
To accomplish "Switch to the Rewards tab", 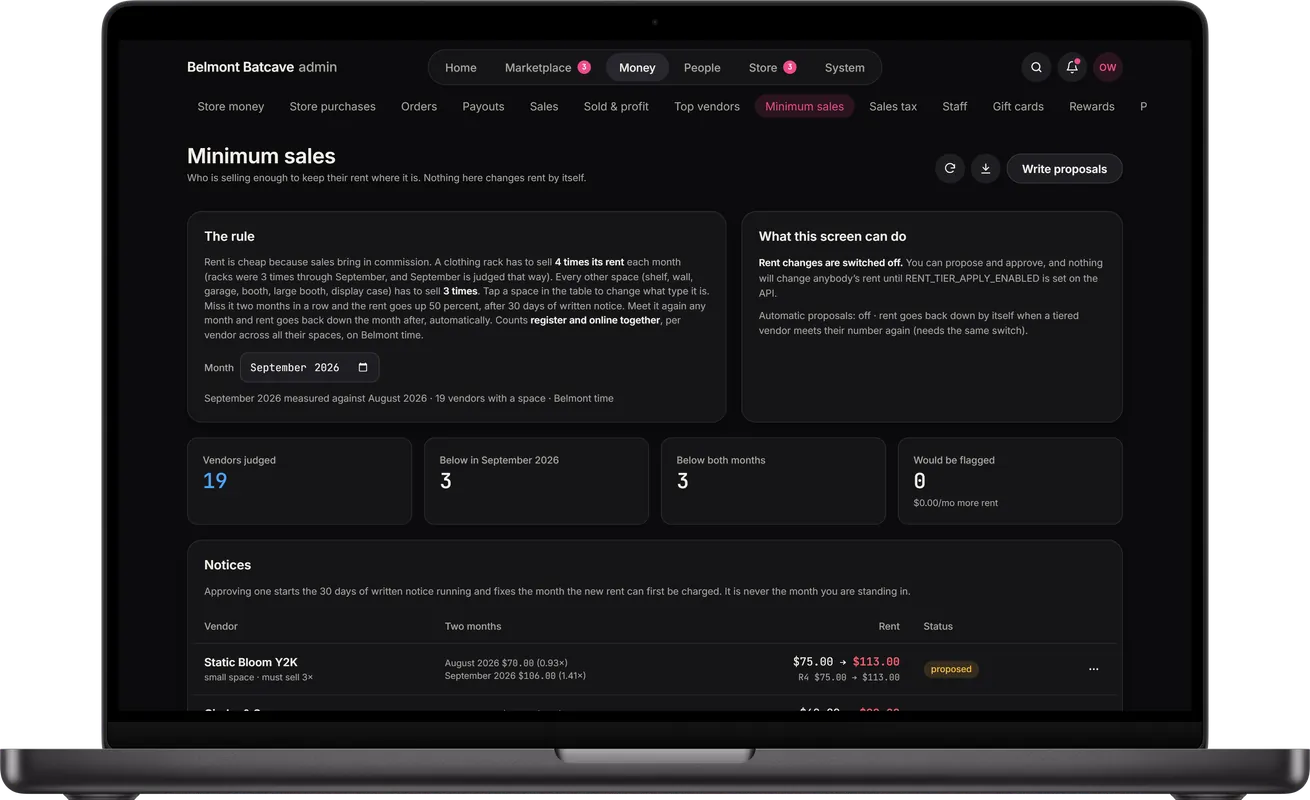I will (x=1092, y=106).
